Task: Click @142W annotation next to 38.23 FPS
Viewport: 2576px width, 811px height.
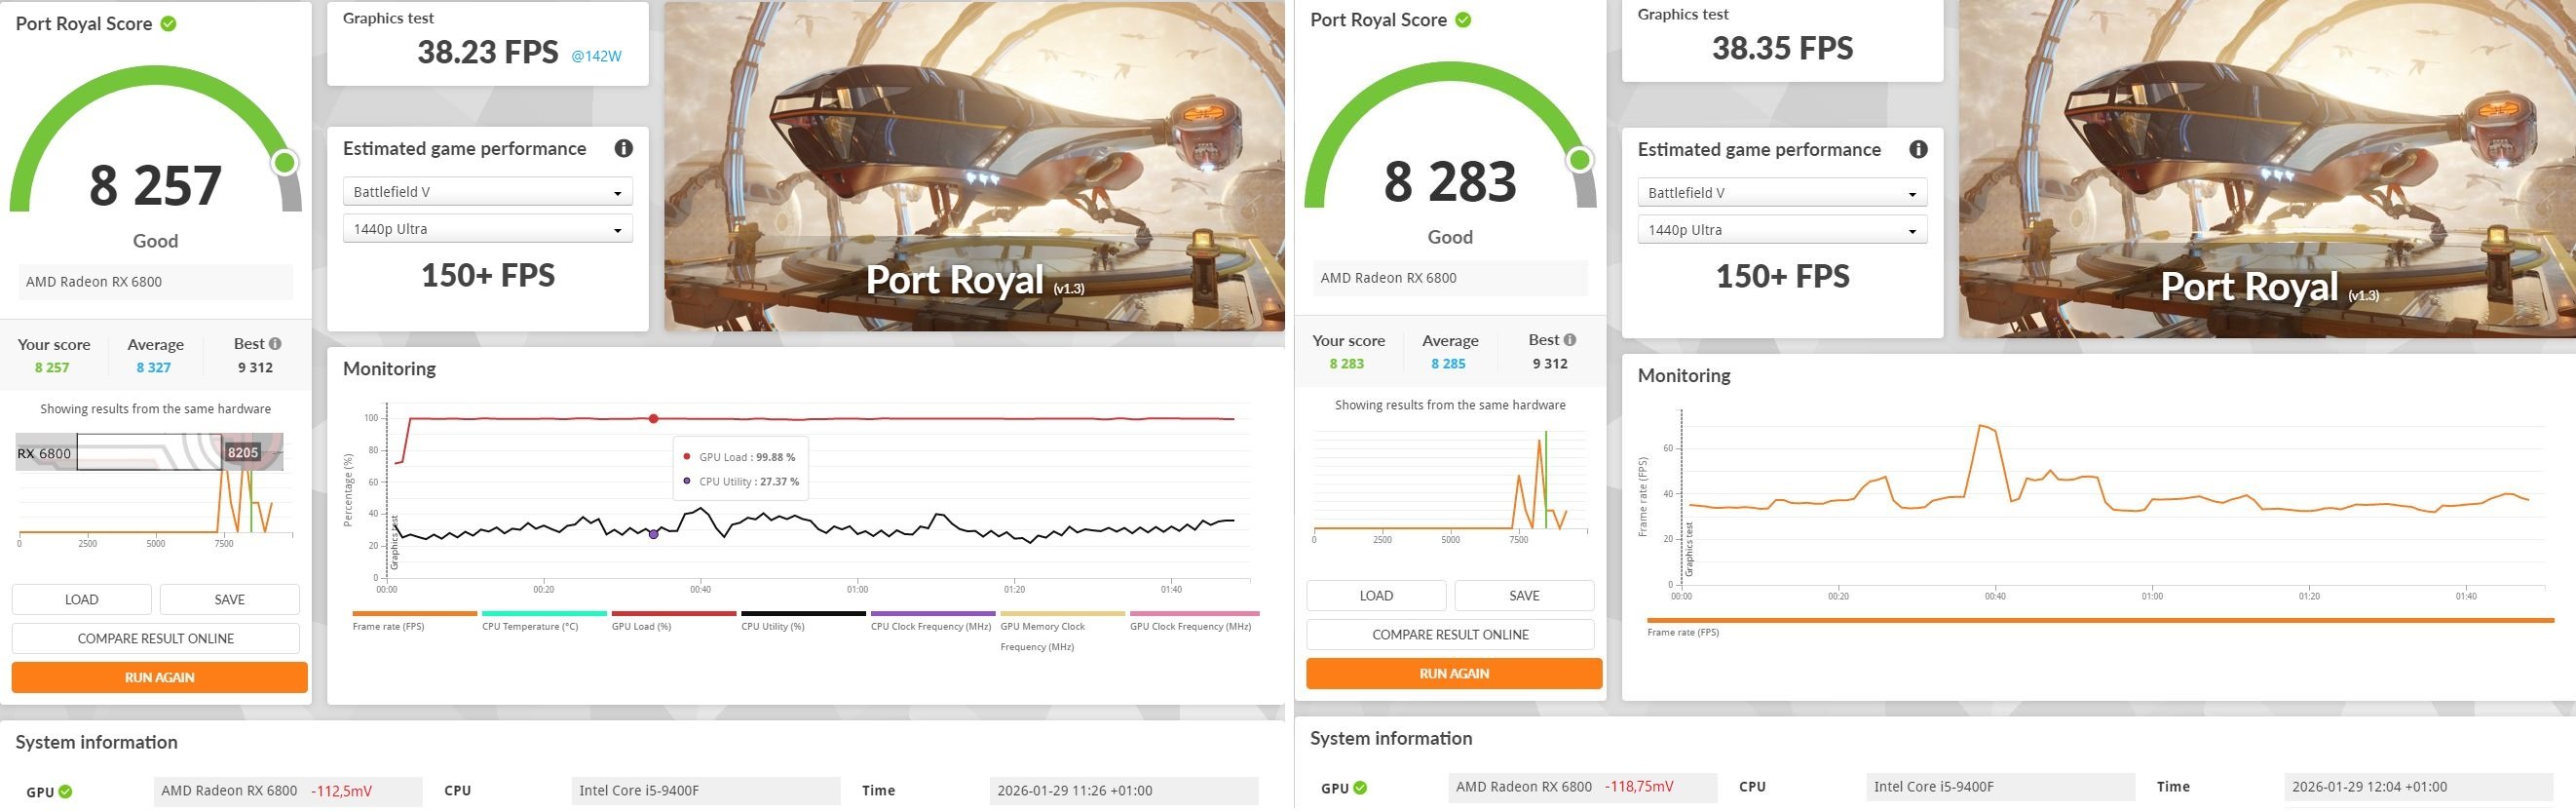Action: [596, 56]
